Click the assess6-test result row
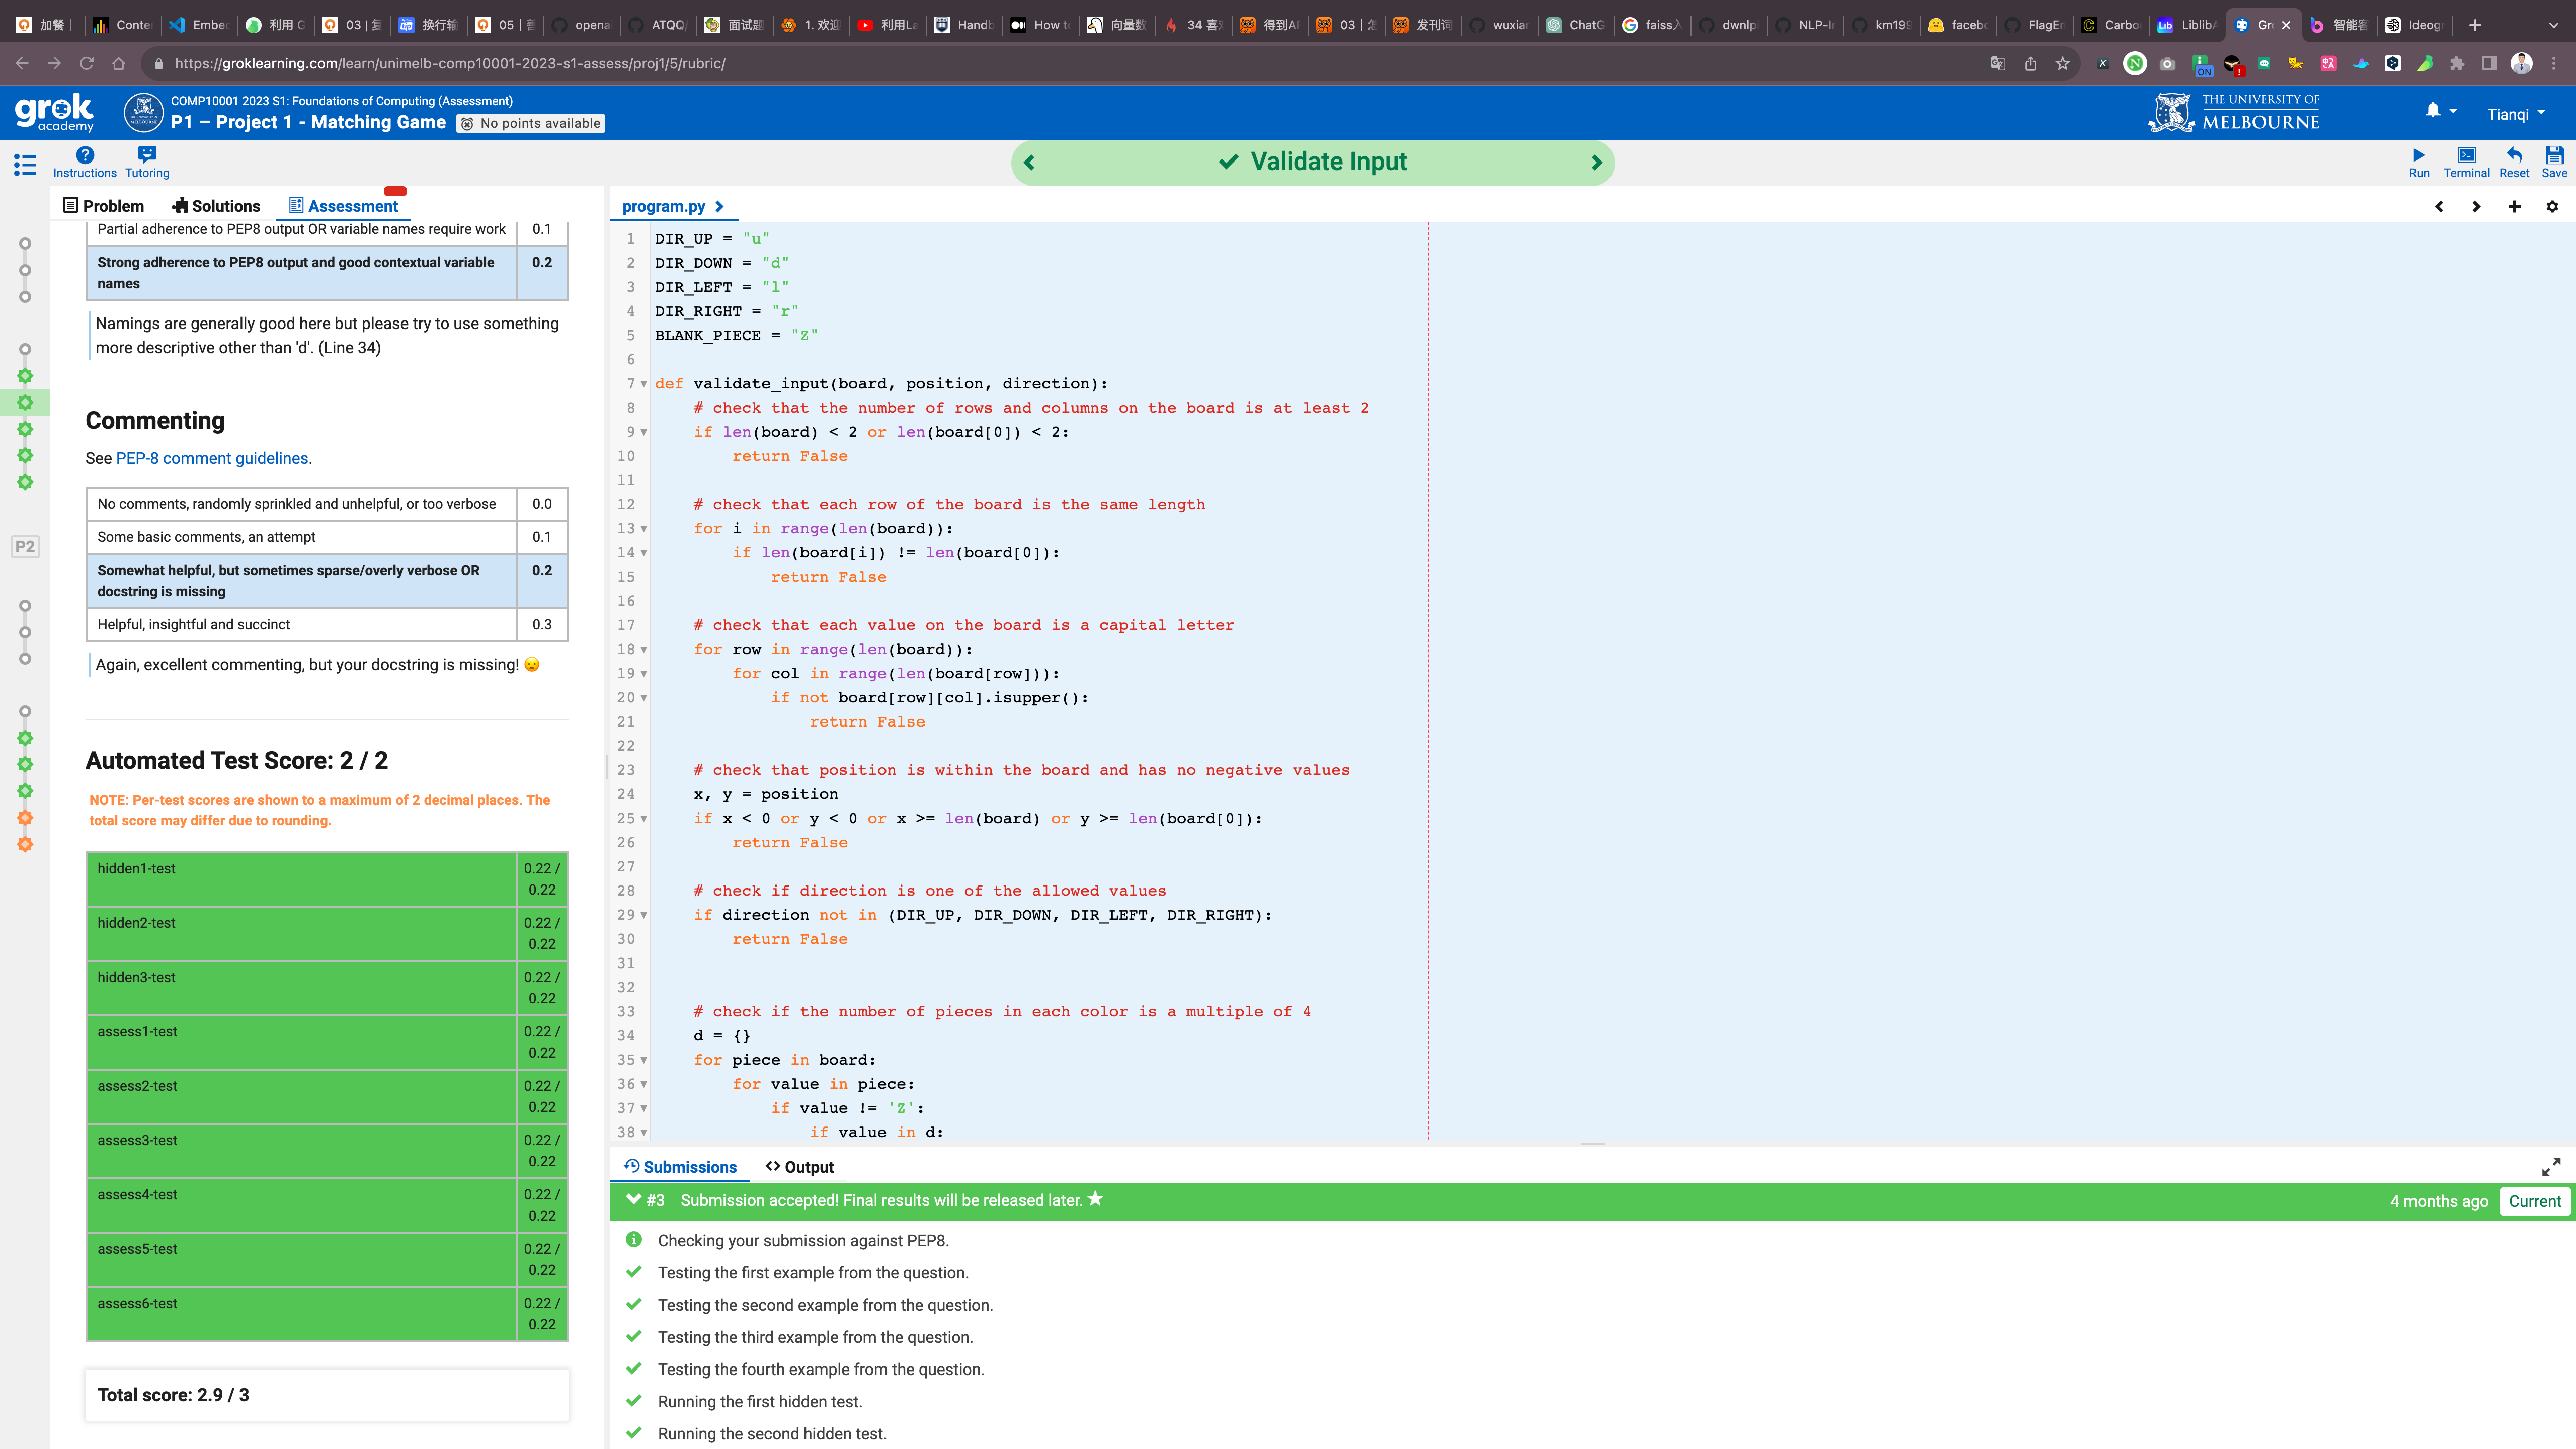This screenshot has height=1449, width=2576. [327, 1314]
